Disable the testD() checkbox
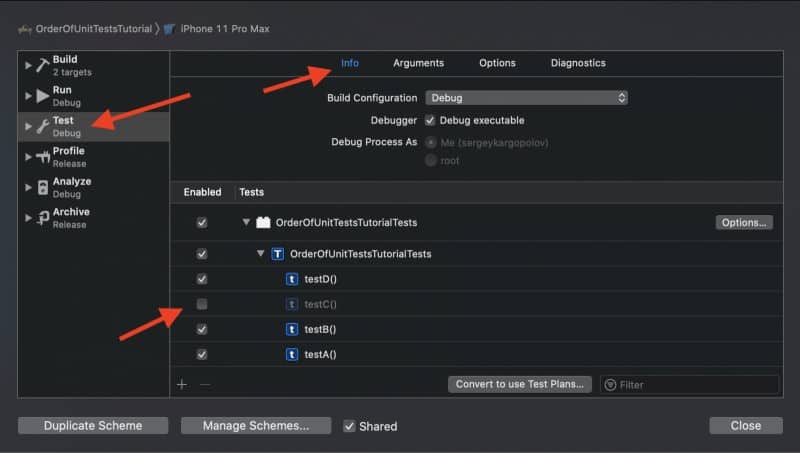Image resolution: width=800 pixels, height=453 pixels. click(202, 279)
